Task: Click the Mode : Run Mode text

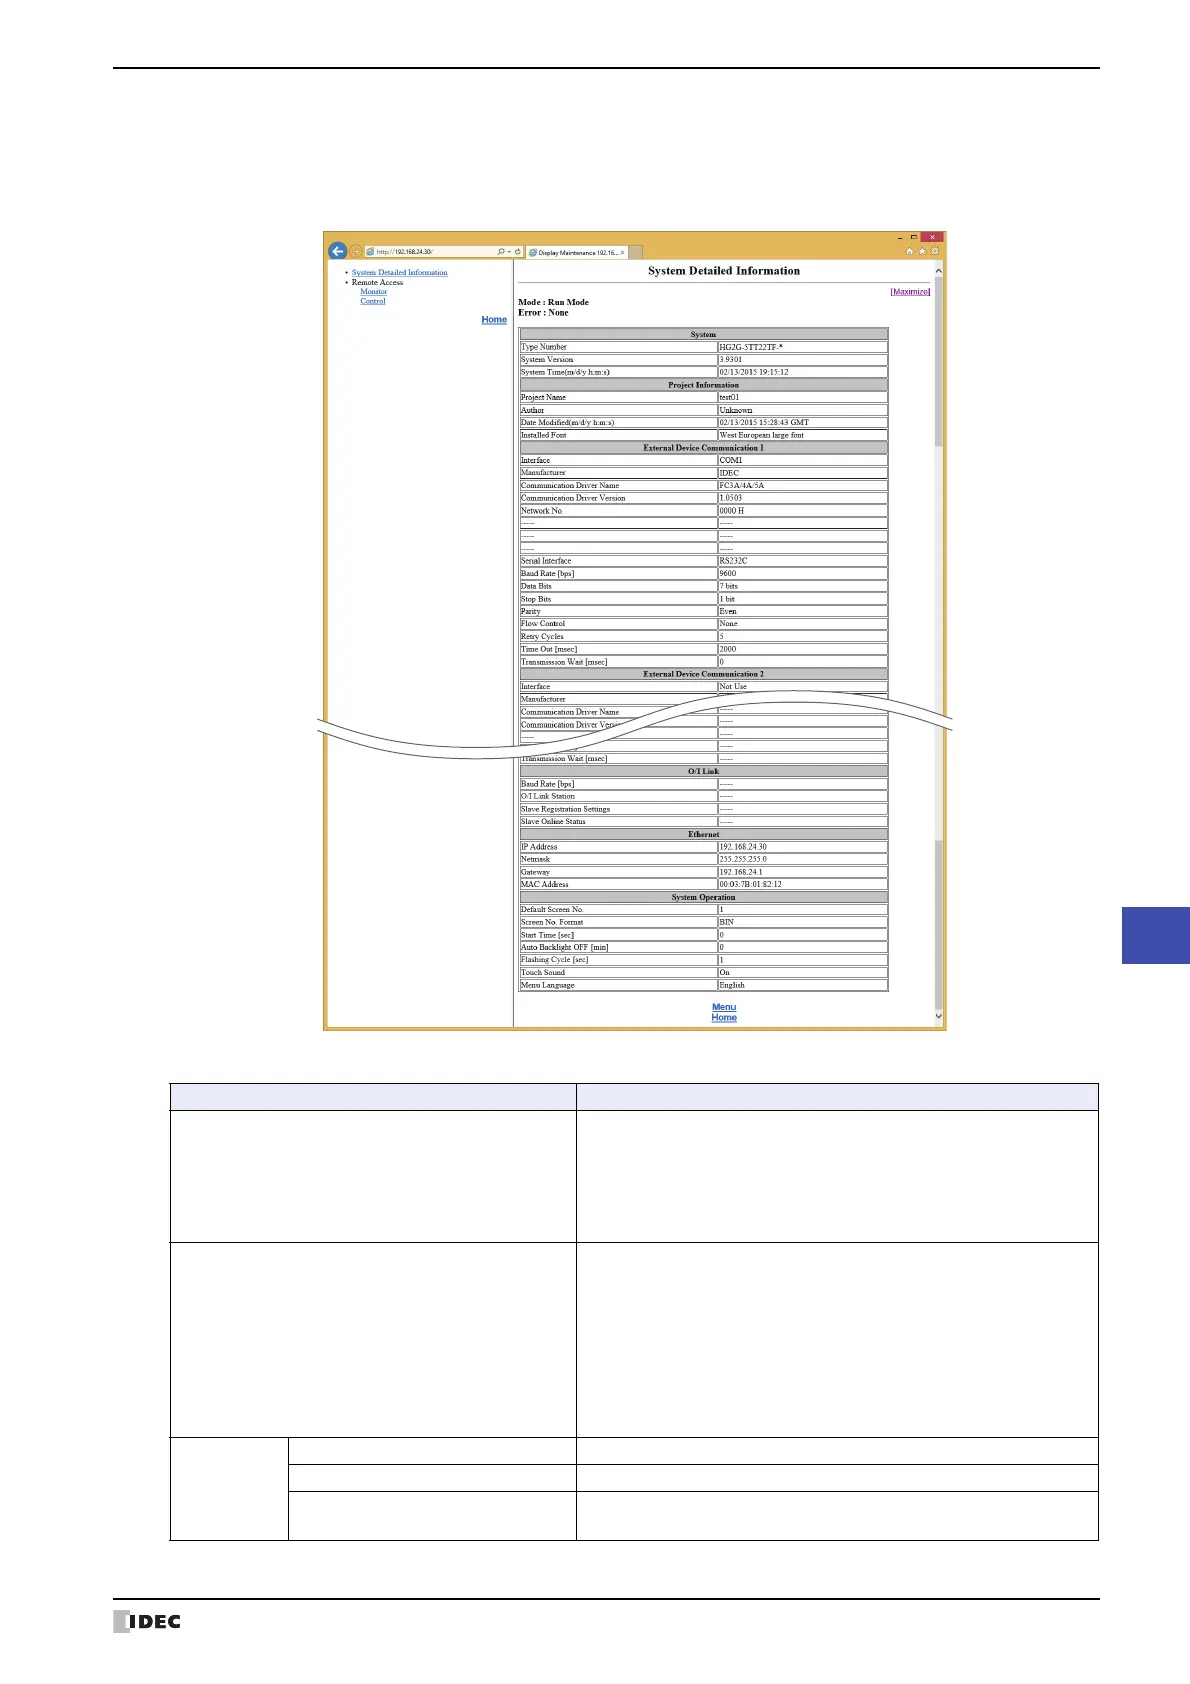Action: pos(553,302)
